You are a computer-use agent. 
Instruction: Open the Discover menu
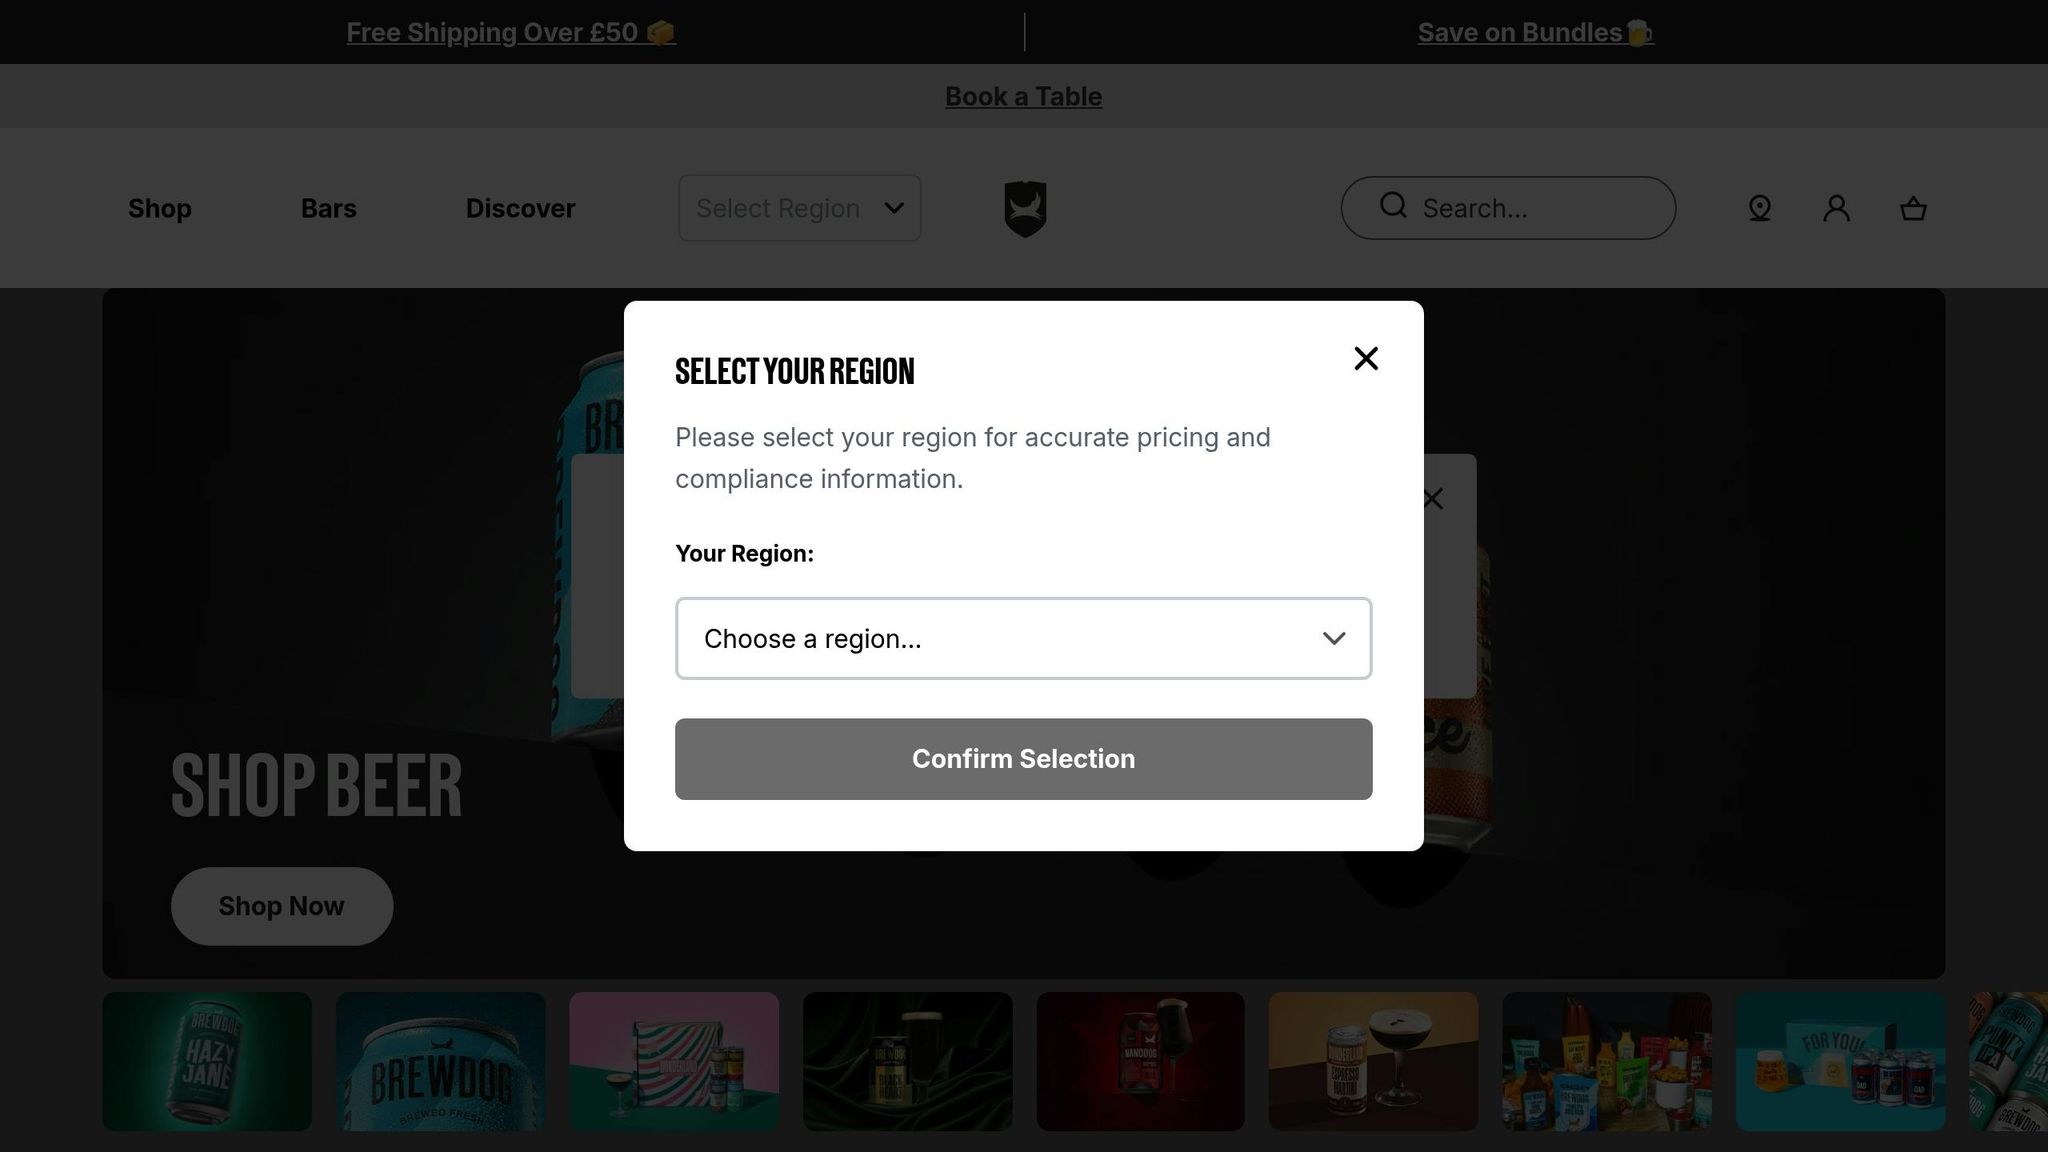click(x=520, y=208)
